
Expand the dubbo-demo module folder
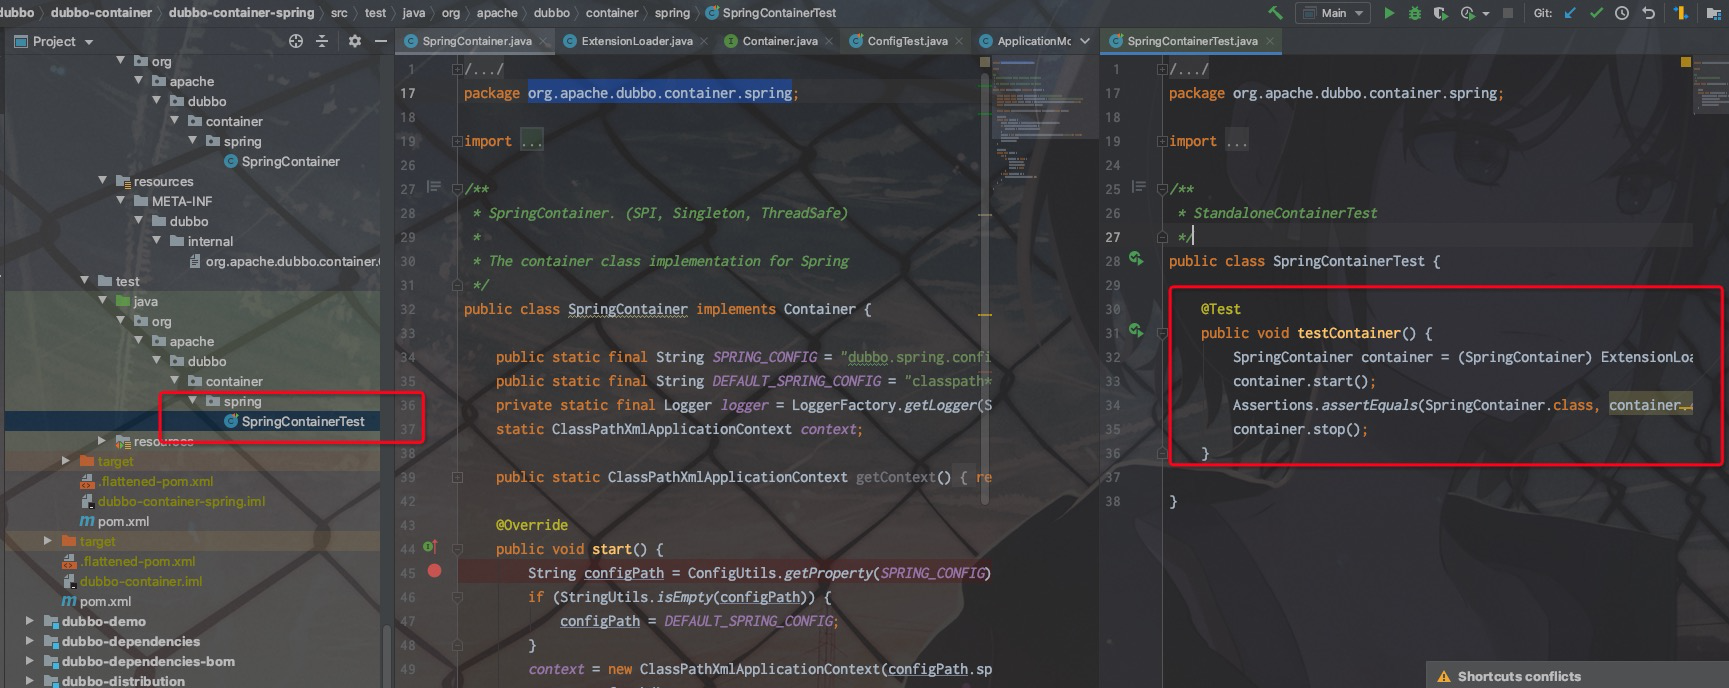(29, 621)
